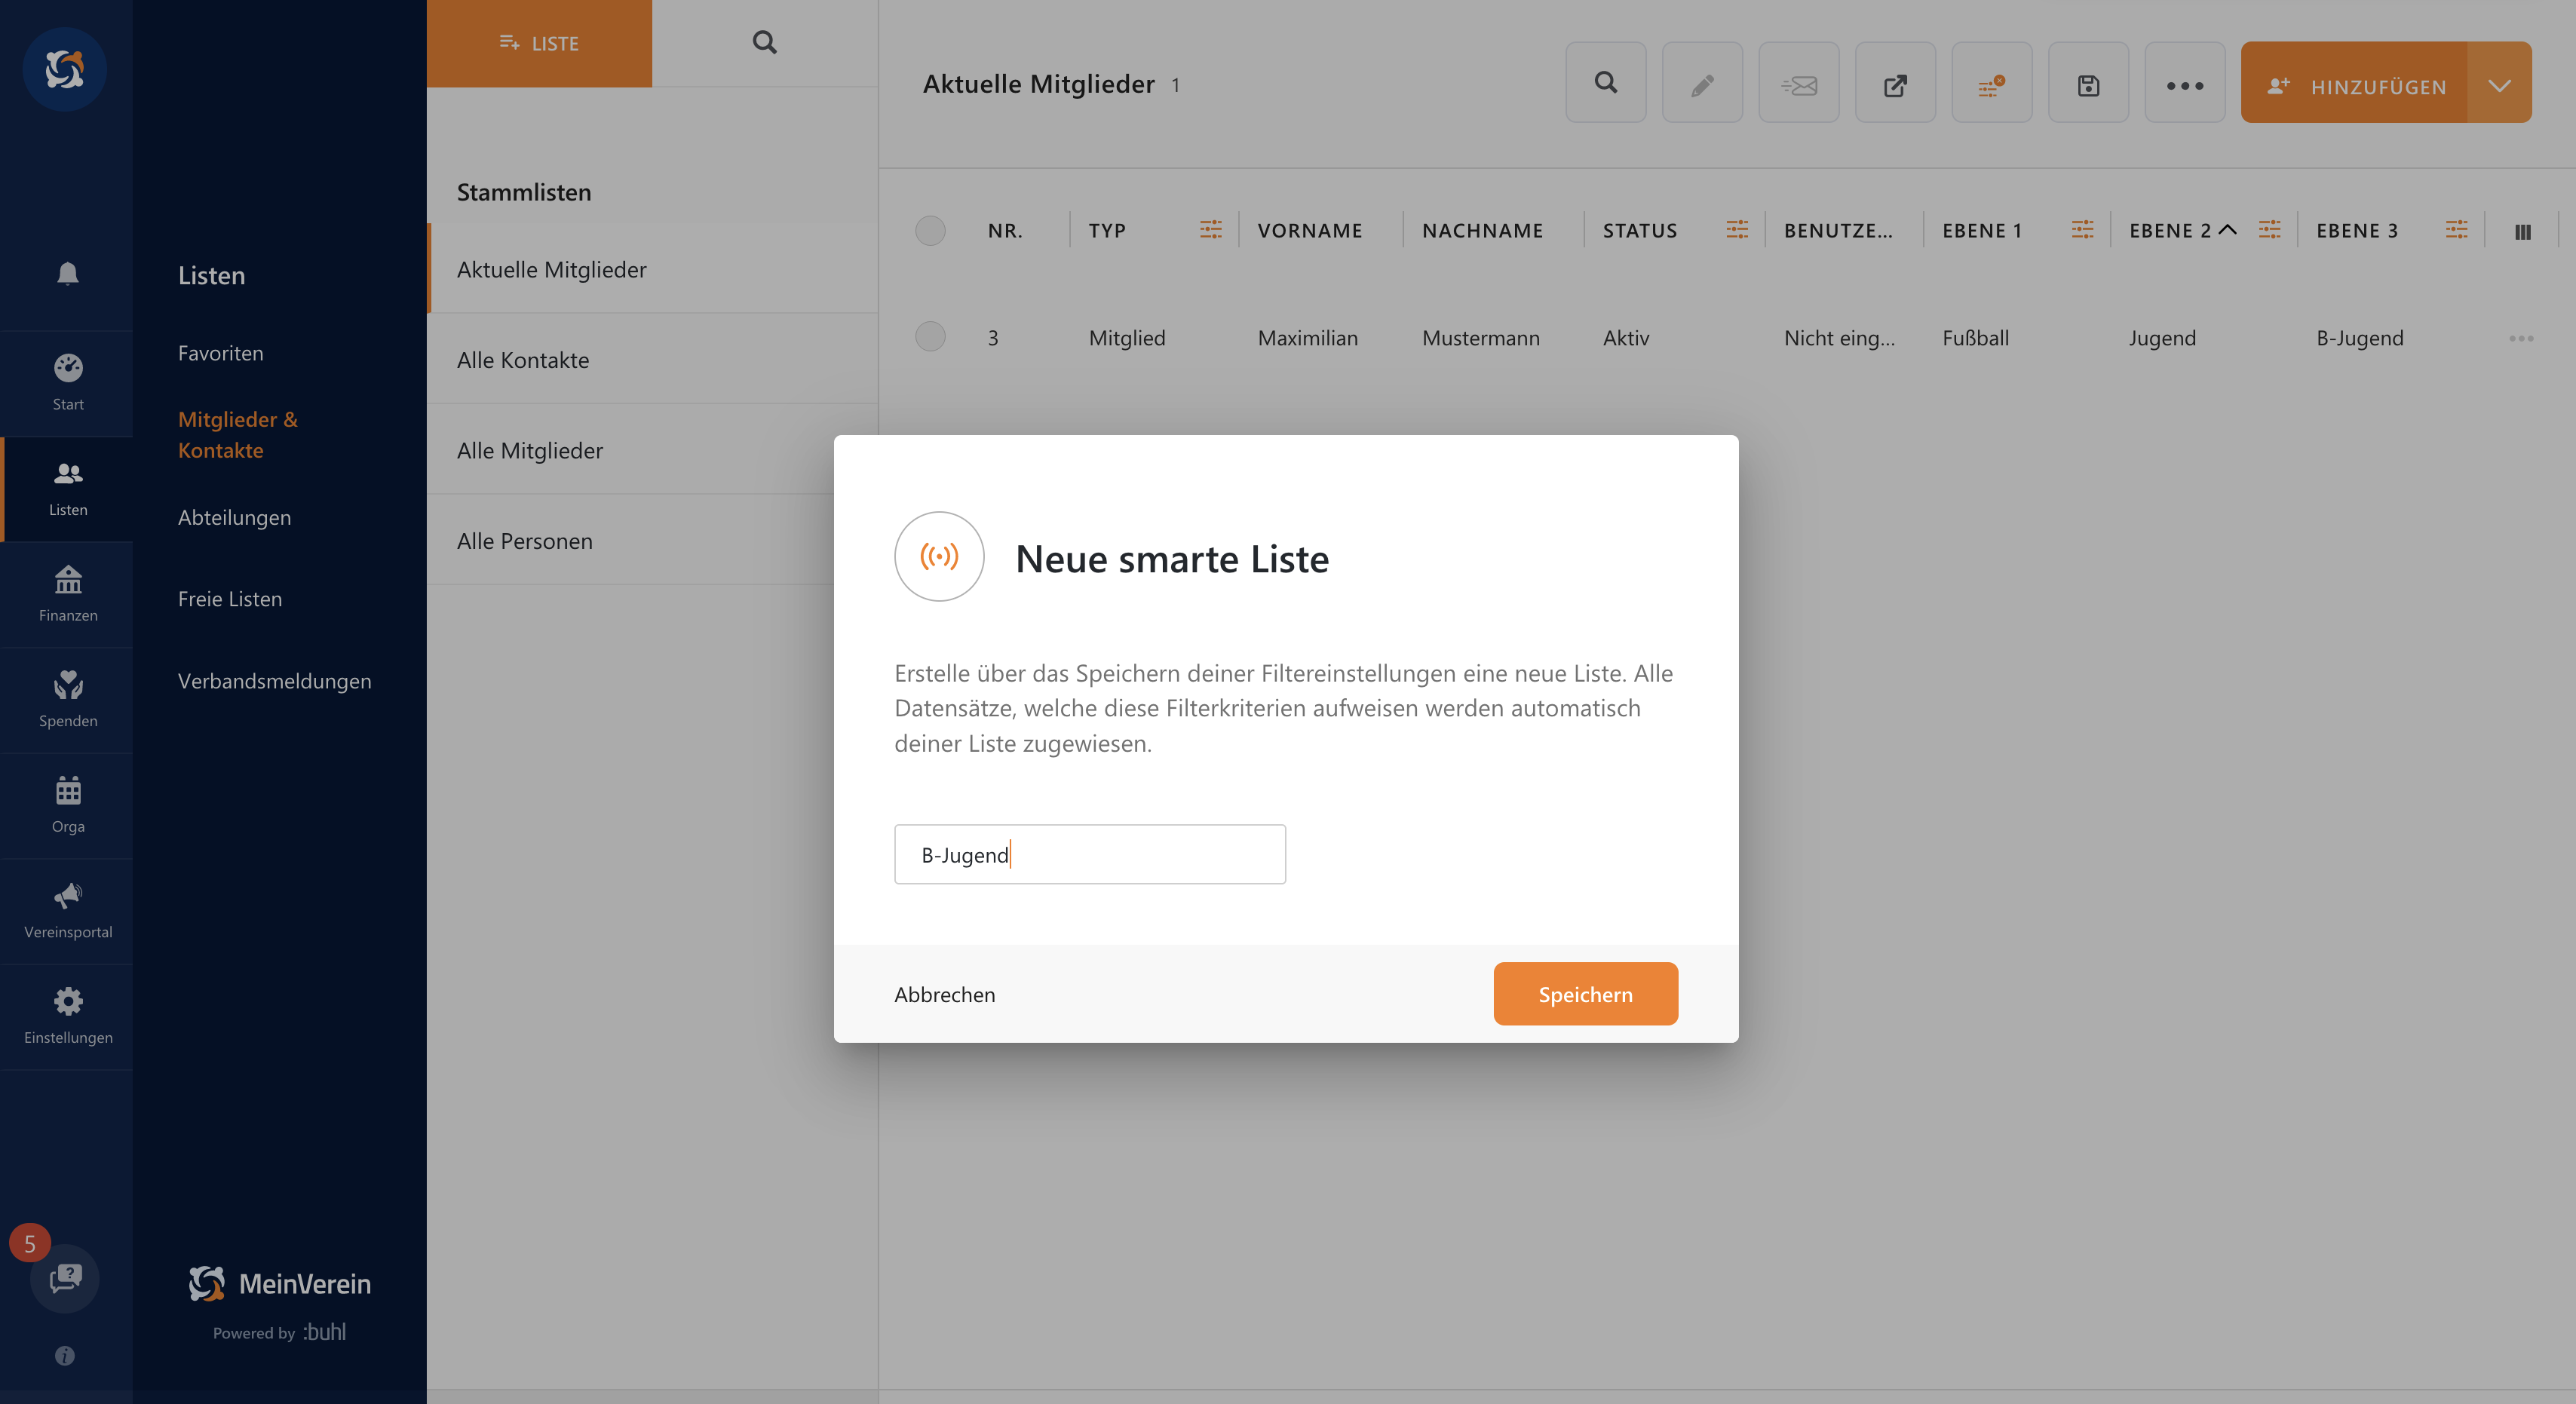Click the save view icon in the toolbar
This screenshot has height=1404, width=2576.
coord(2088,82)
